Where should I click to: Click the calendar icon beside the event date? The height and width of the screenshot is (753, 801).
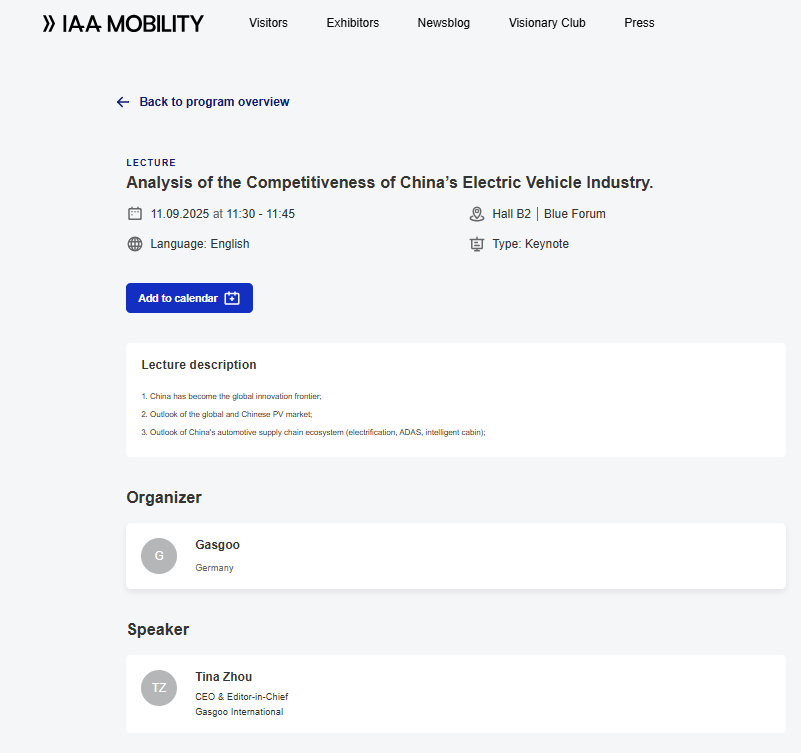[x=134, y=213]
